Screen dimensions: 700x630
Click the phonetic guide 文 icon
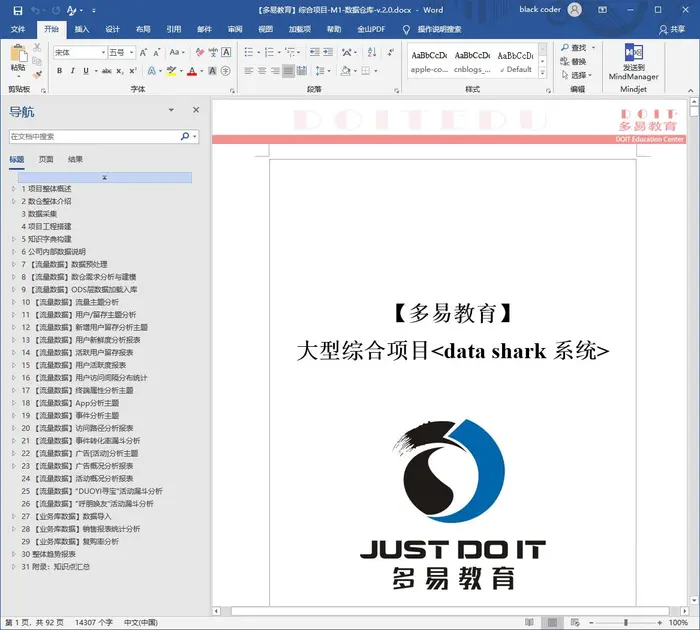pos(213,53)
